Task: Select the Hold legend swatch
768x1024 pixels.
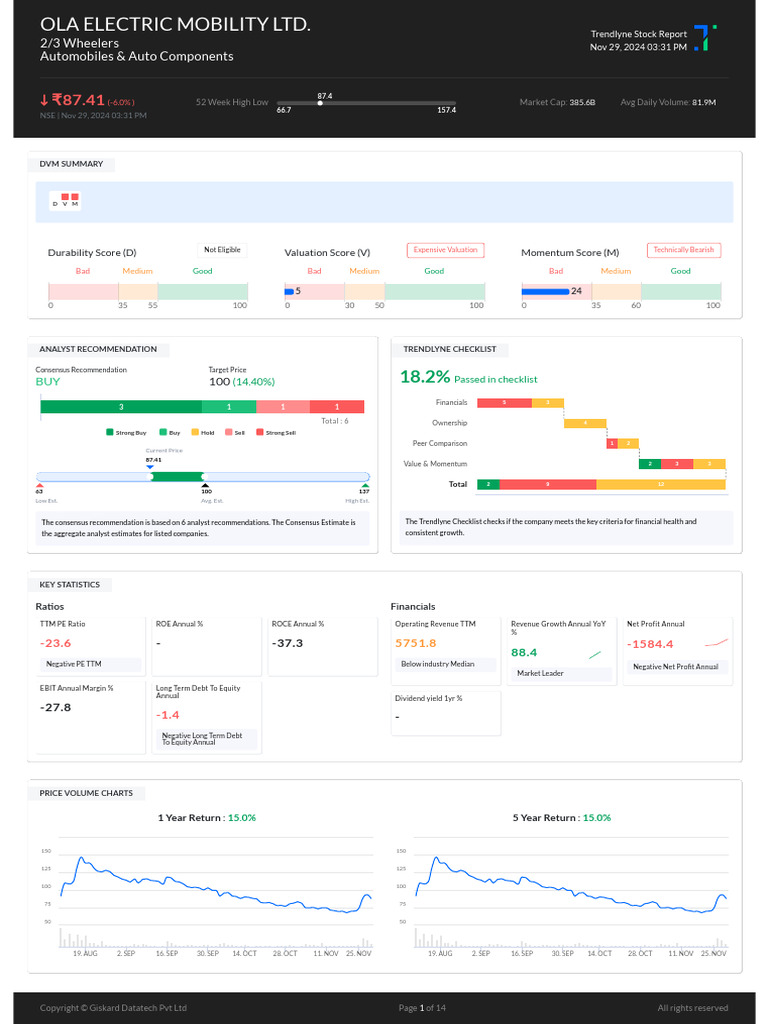Action: click(195, 432)
